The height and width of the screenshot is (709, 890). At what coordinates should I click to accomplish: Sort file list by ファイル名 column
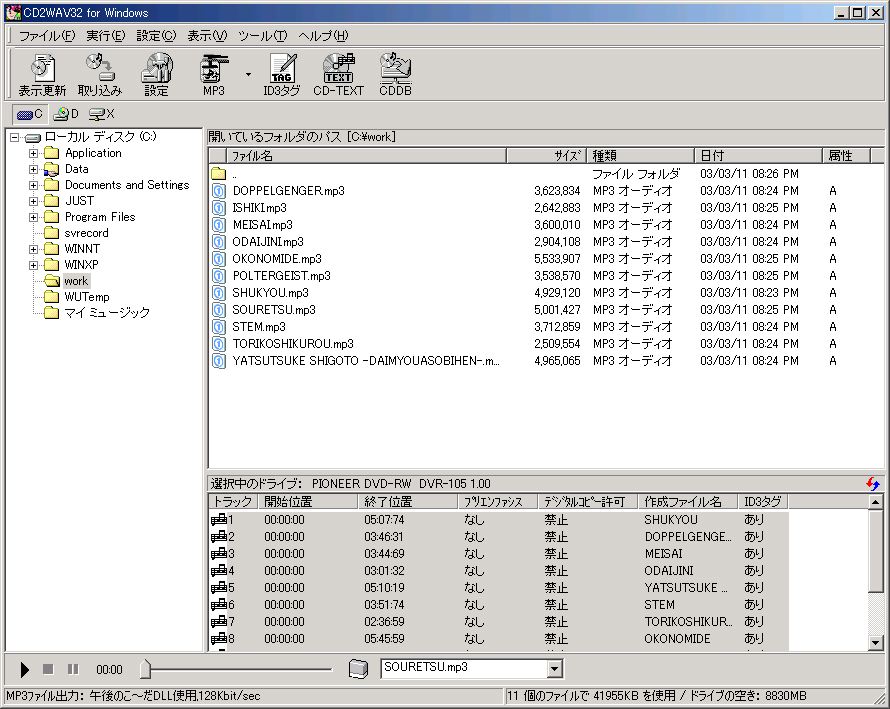(x=366, y=156)
